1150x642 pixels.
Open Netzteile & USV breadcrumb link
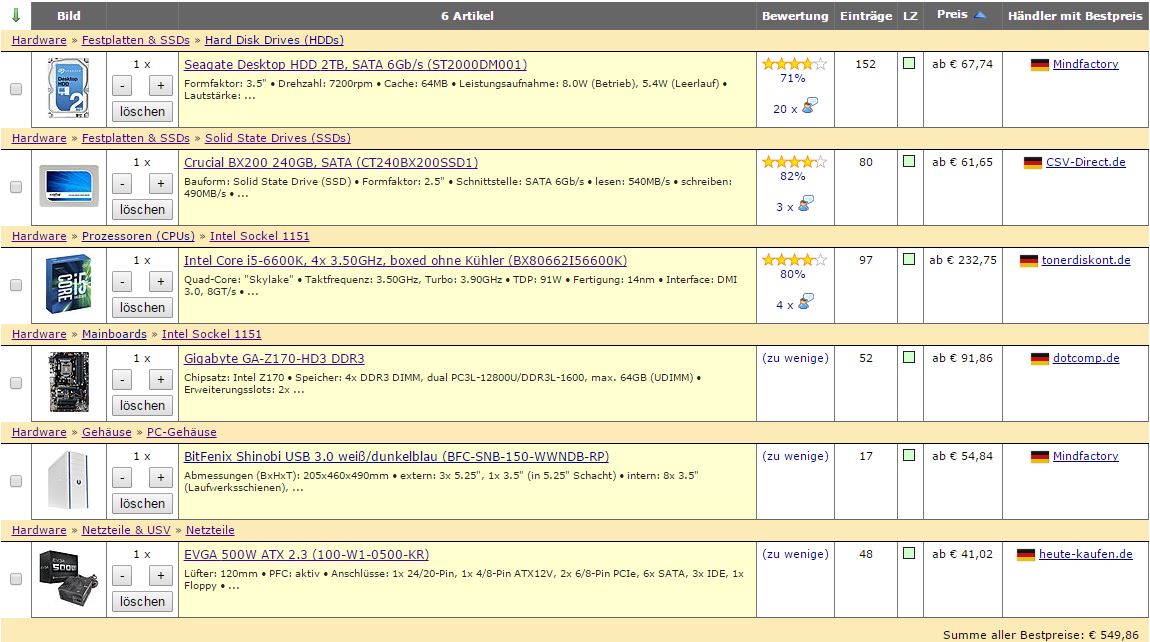coord(126,530)
